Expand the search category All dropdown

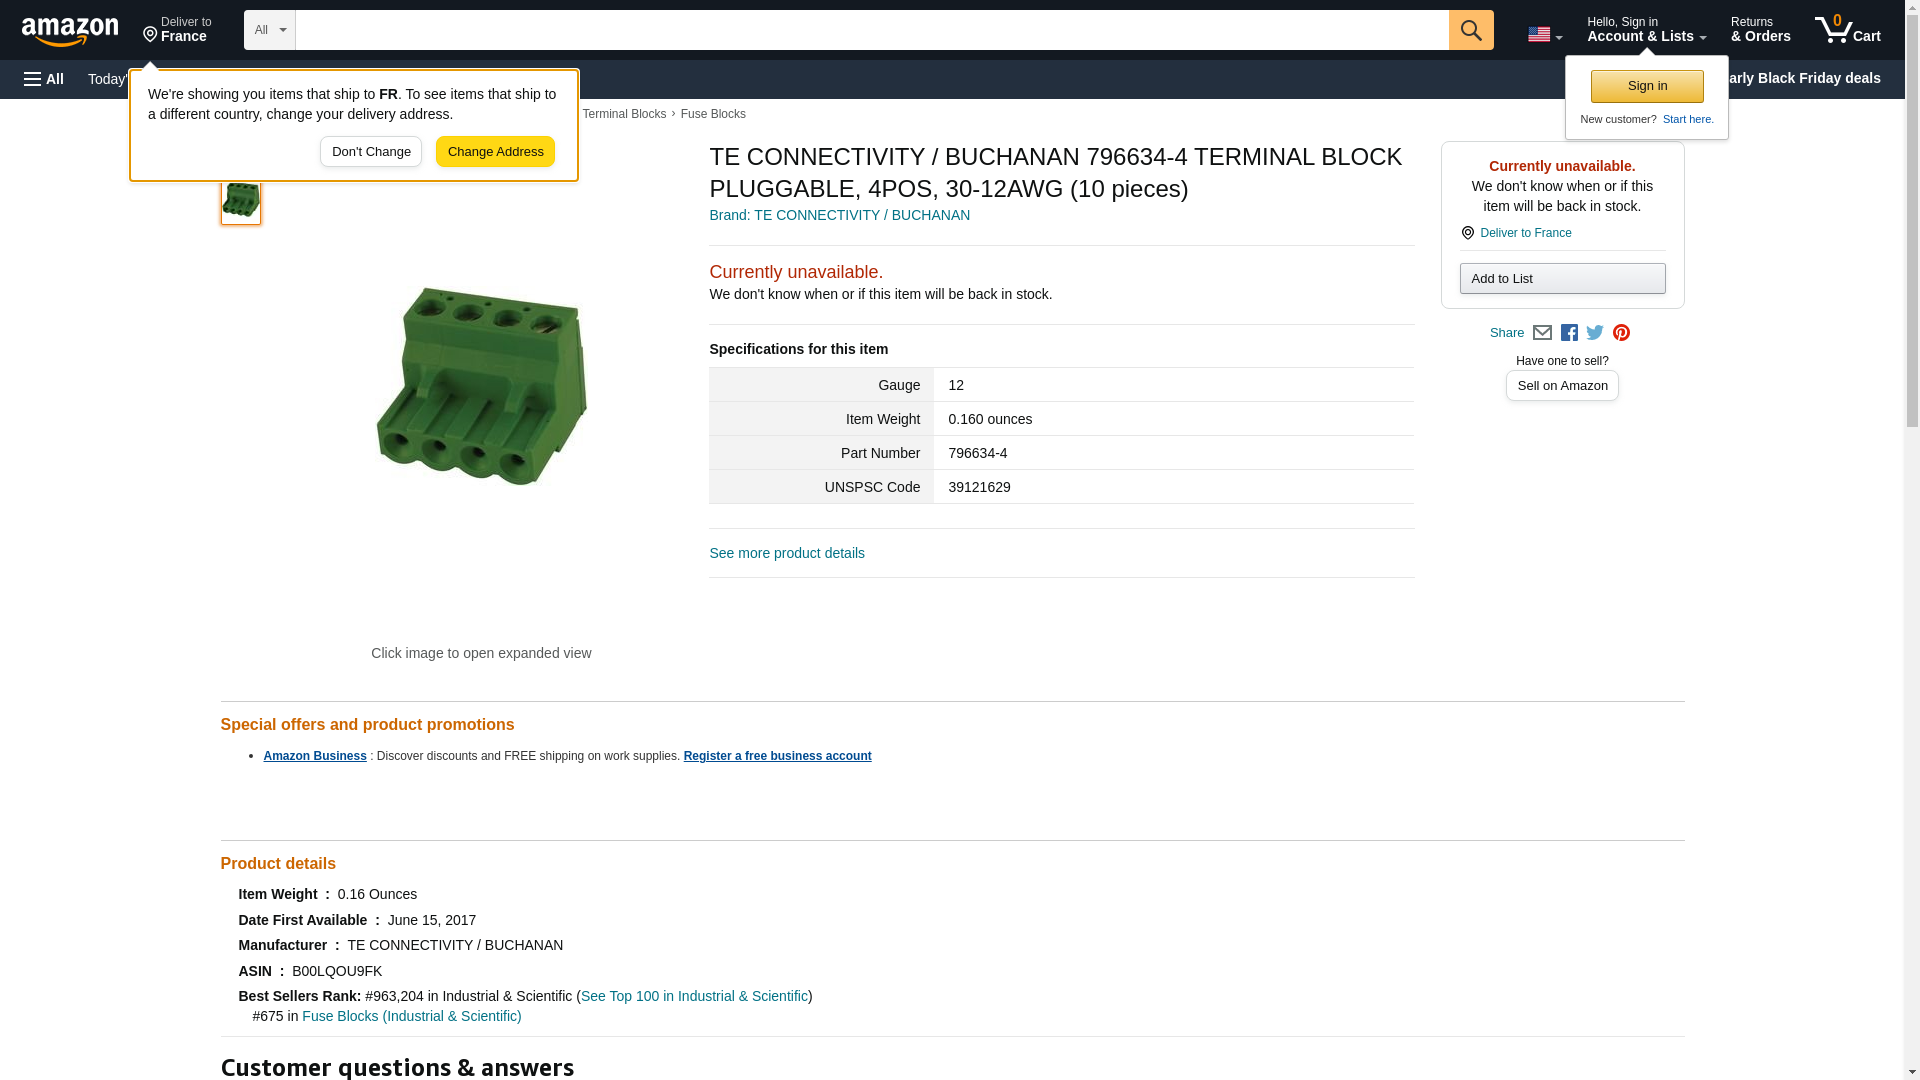coord(270,30)
